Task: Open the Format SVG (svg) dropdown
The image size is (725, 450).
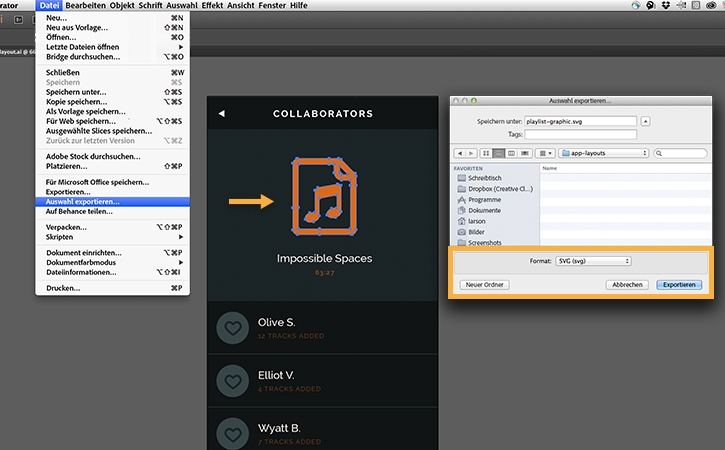Action: pyautogui.click(x=593, y=261)
